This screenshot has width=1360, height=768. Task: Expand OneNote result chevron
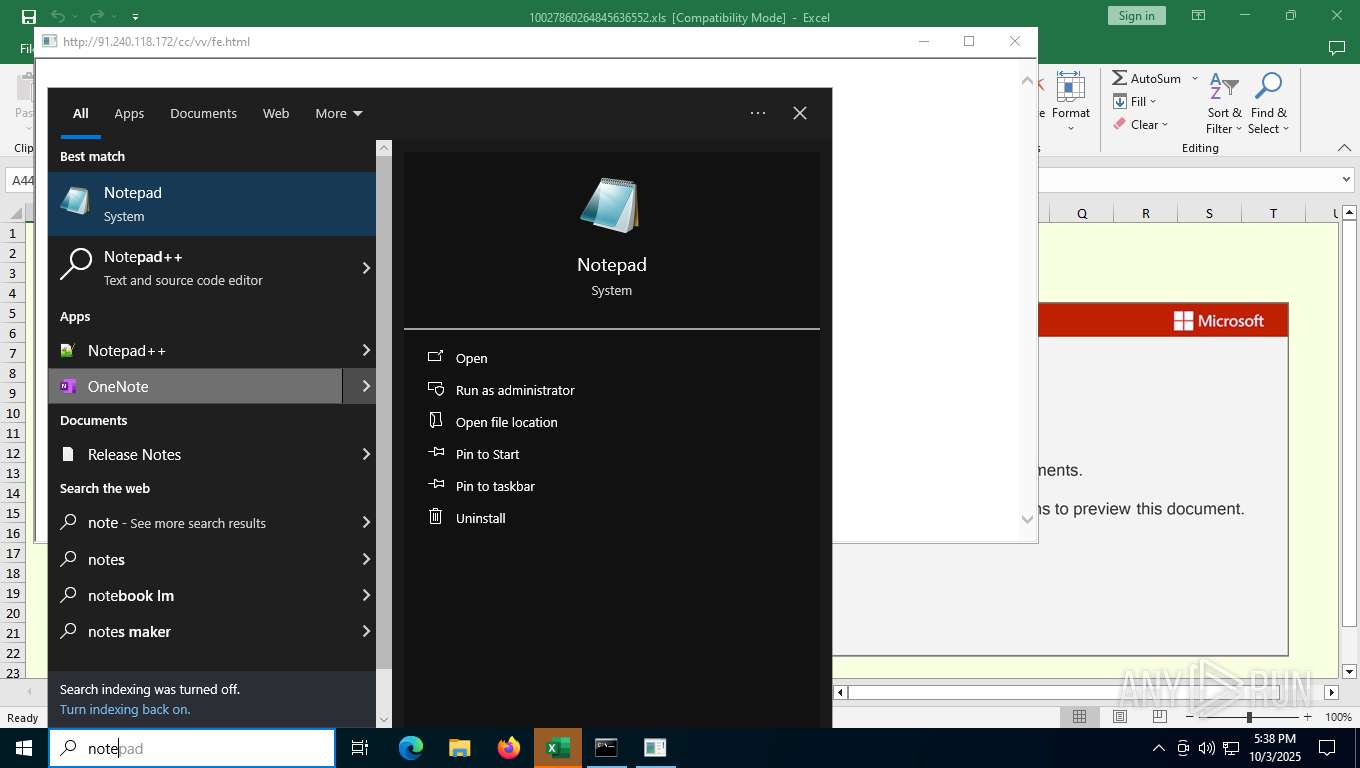[366, 386]
